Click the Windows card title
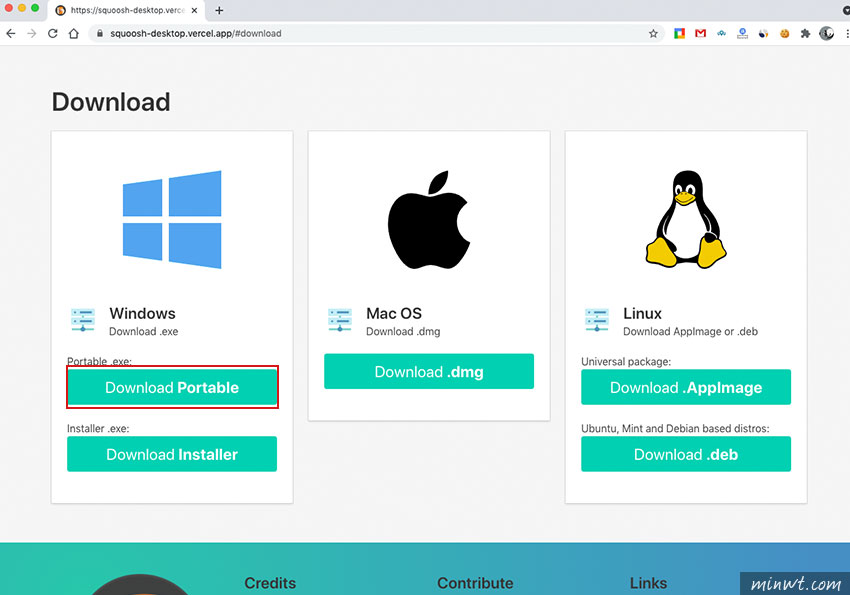 pos(143,313)
